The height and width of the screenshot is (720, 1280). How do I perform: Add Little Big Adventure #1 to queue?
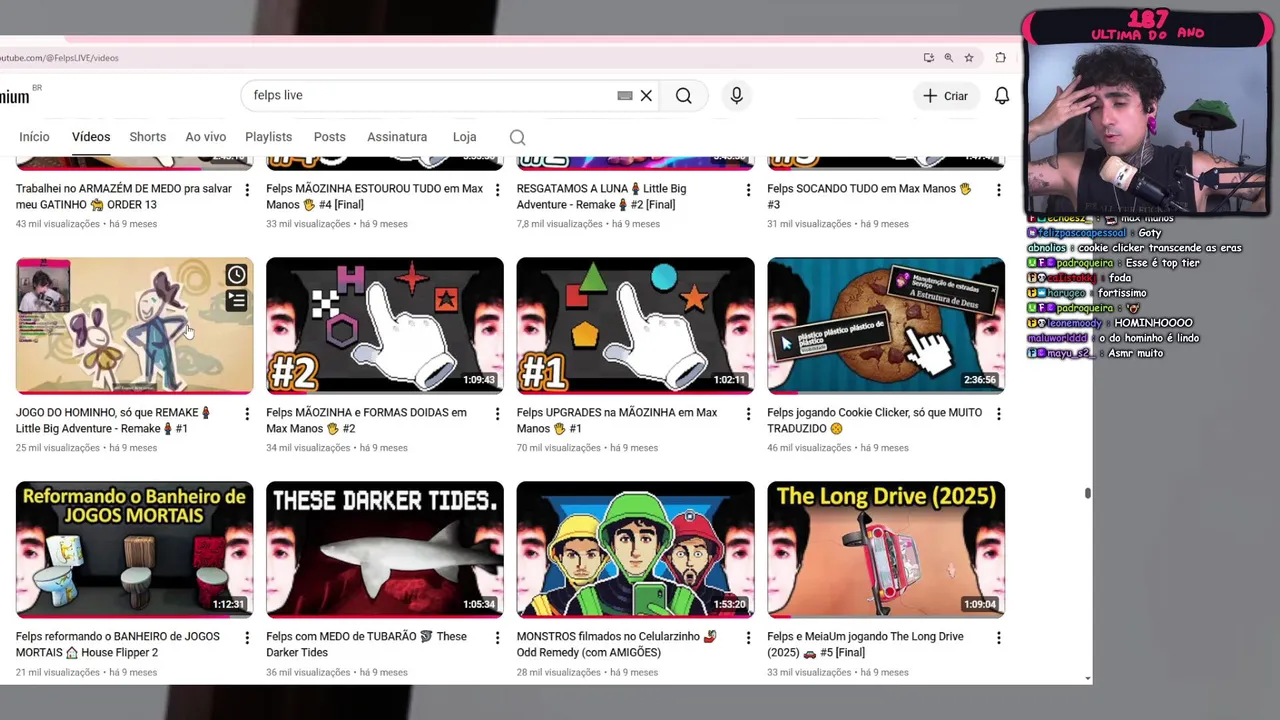click(236, 300)
